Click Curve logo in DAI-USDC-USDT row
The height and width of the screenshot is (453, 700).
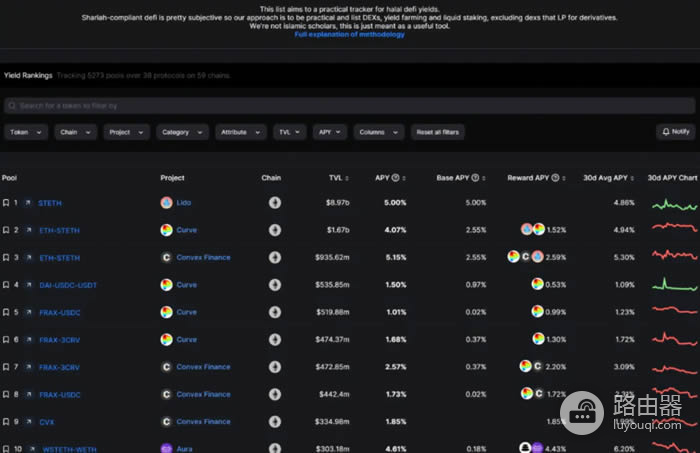pos(167,285)
